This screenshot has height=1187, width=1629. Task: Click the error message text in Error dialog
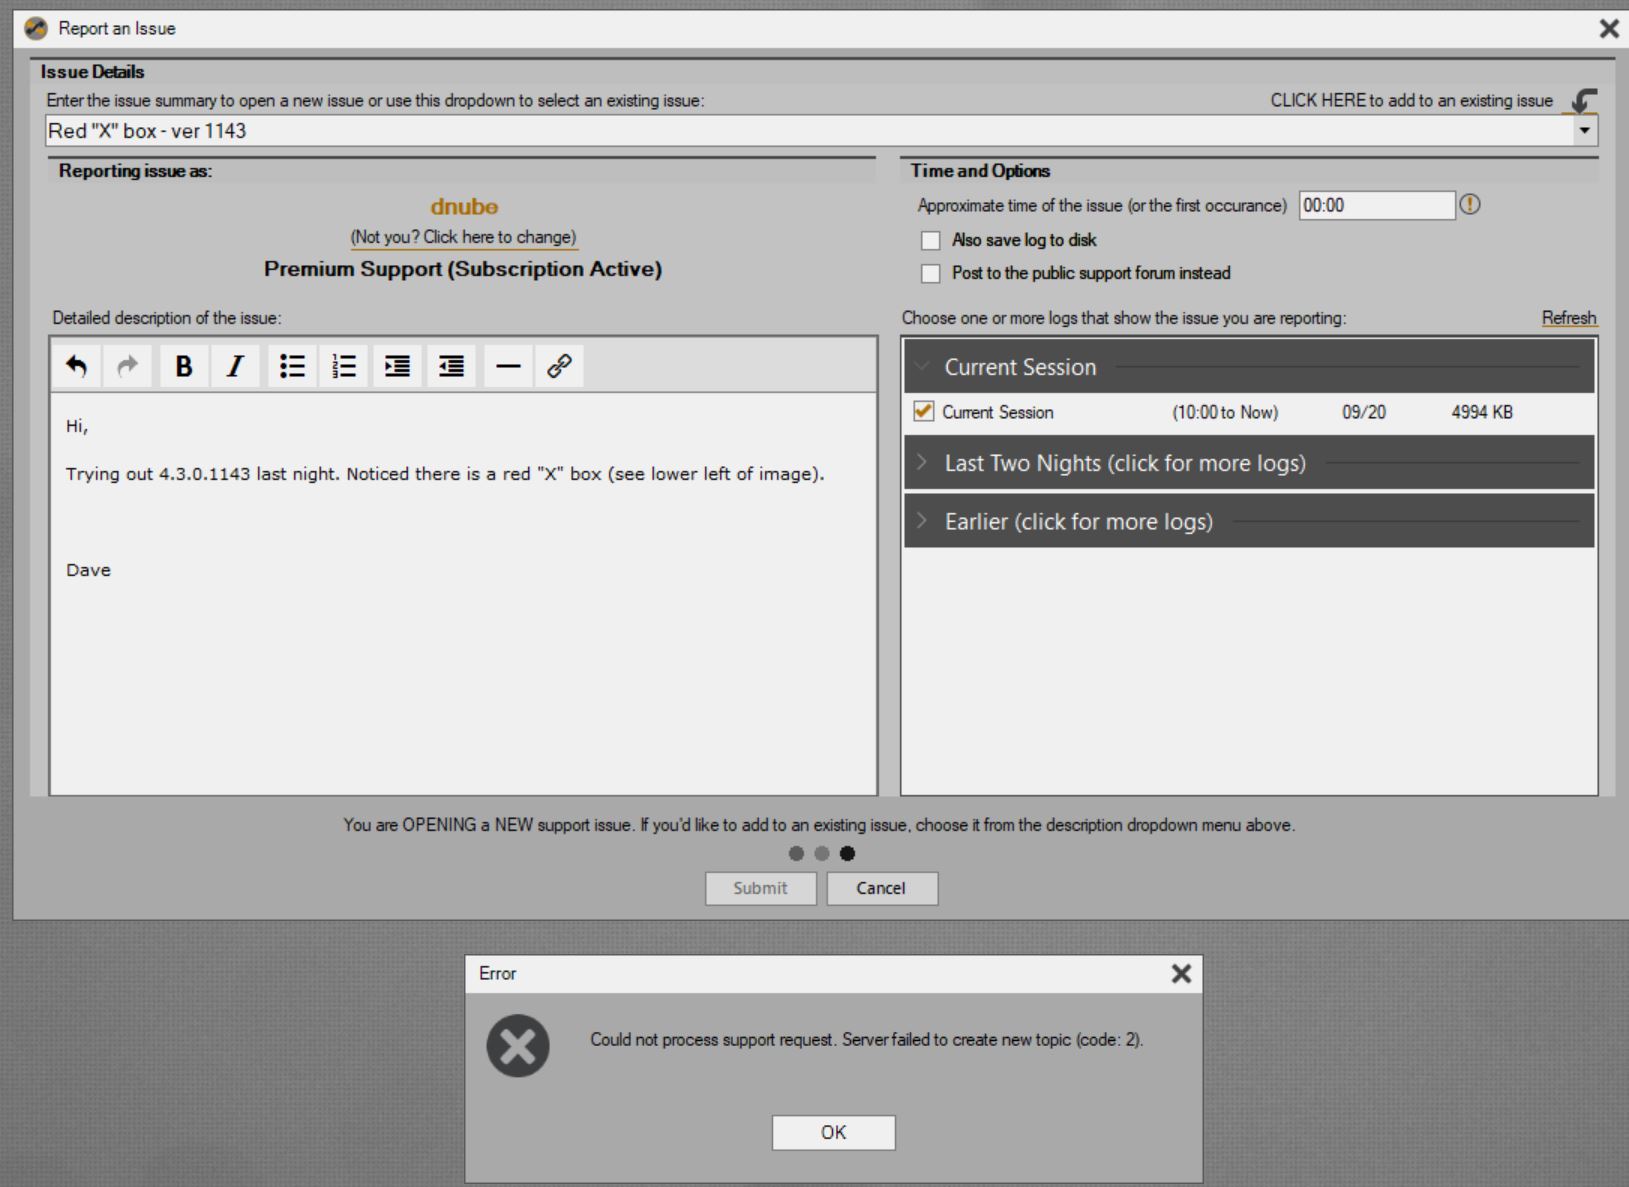pos(866,1040)
